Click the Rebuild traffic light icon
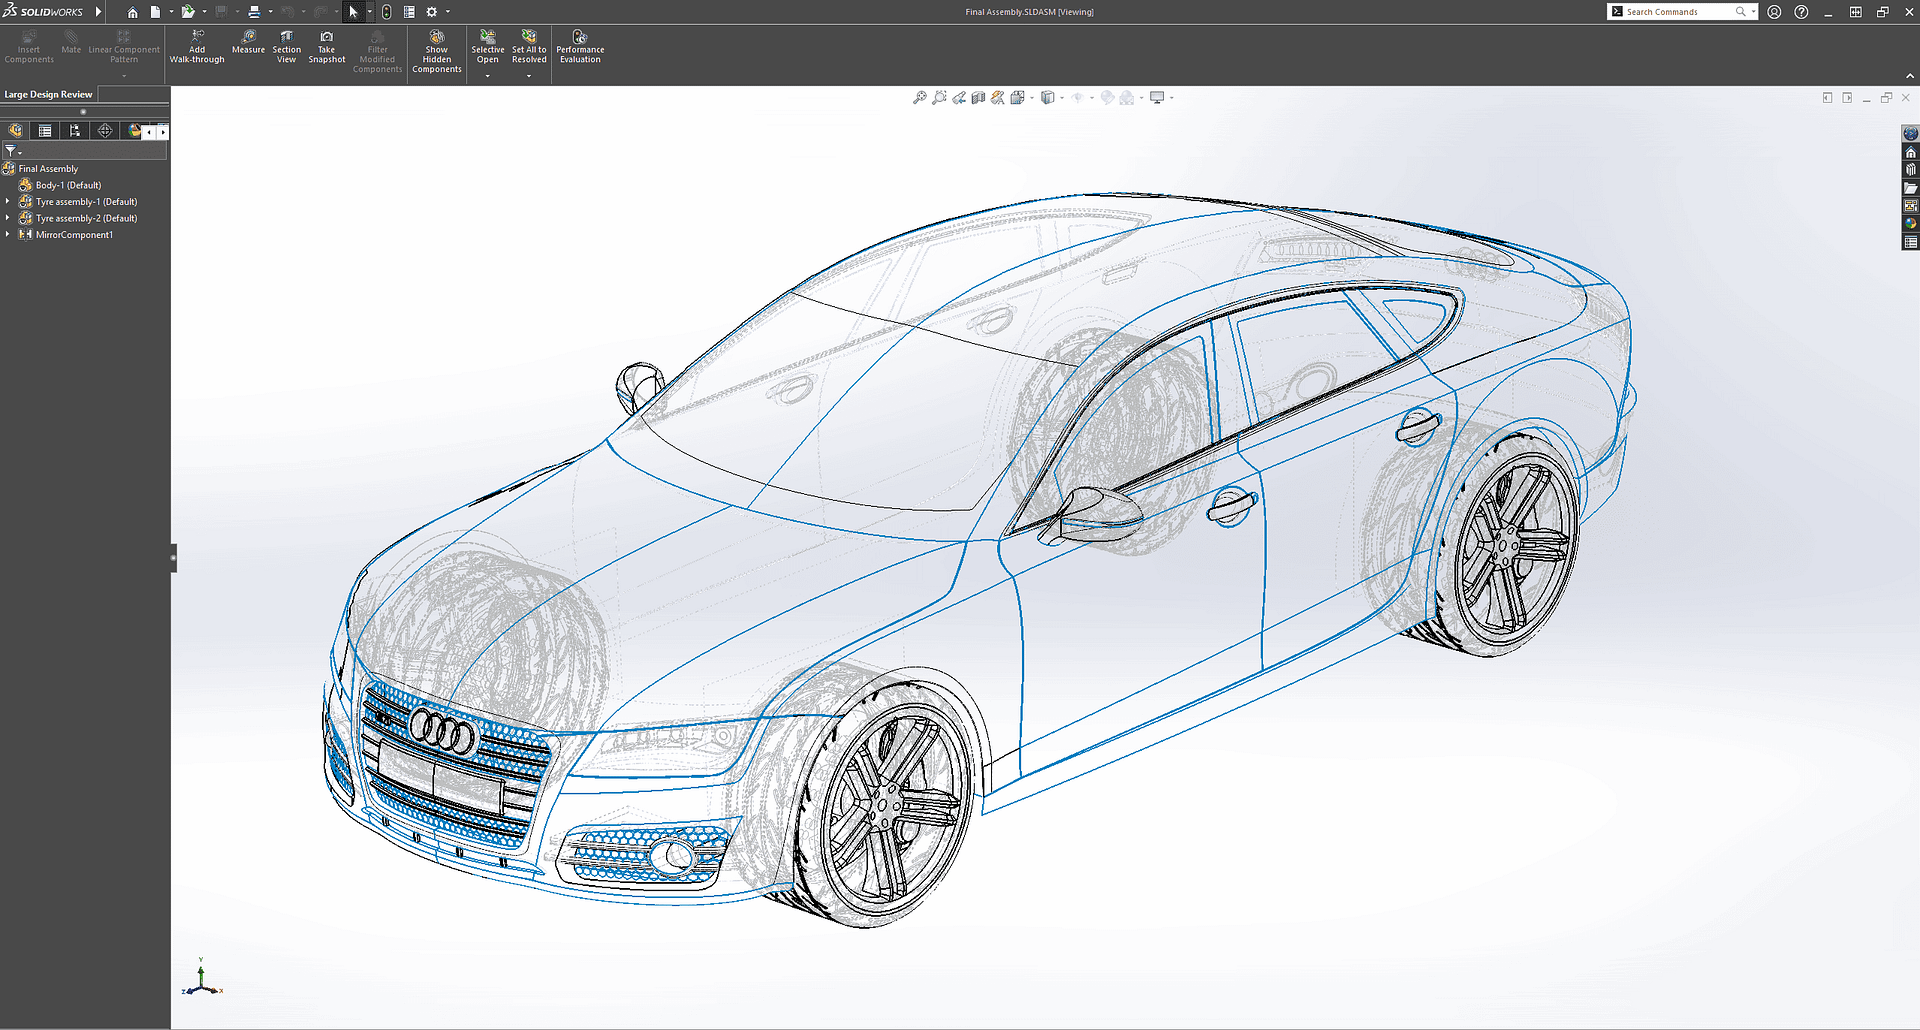This screenshot has height=1030, width=1920. pyautogui.click(x=386, y=12)
